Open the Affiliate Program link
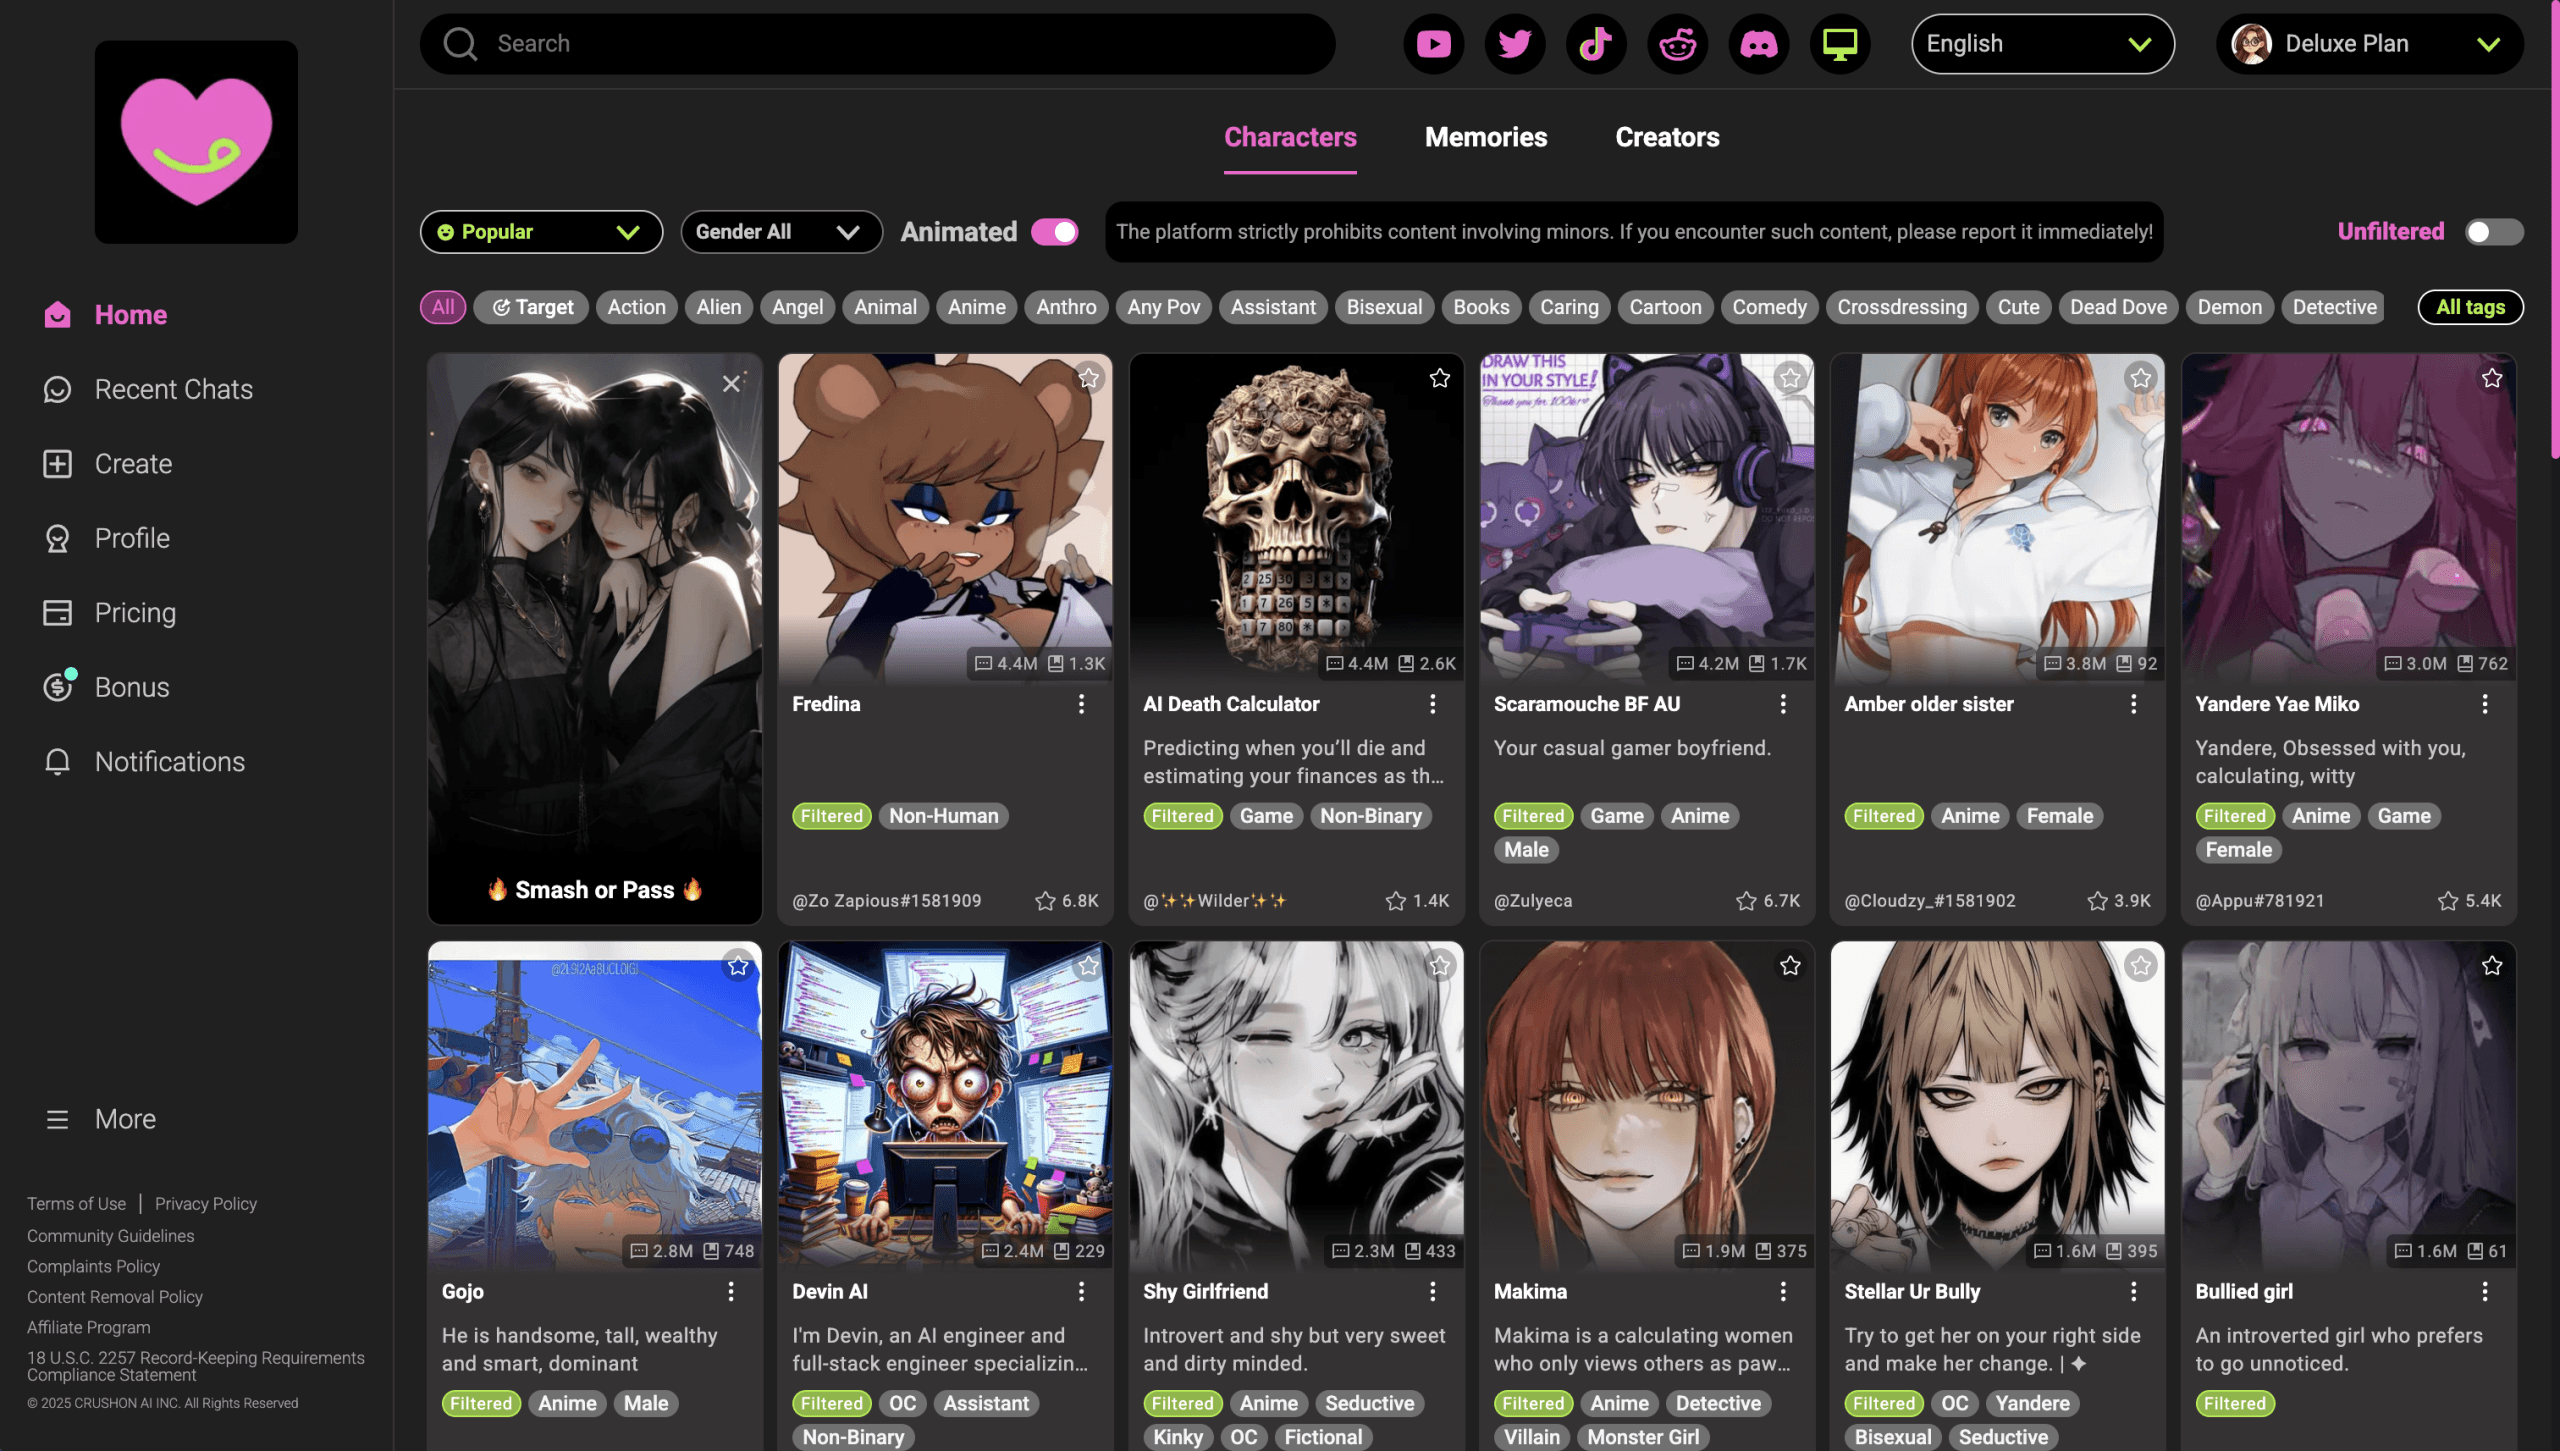Viewport: 2560px width, 1451px height. click(88, 1327)
